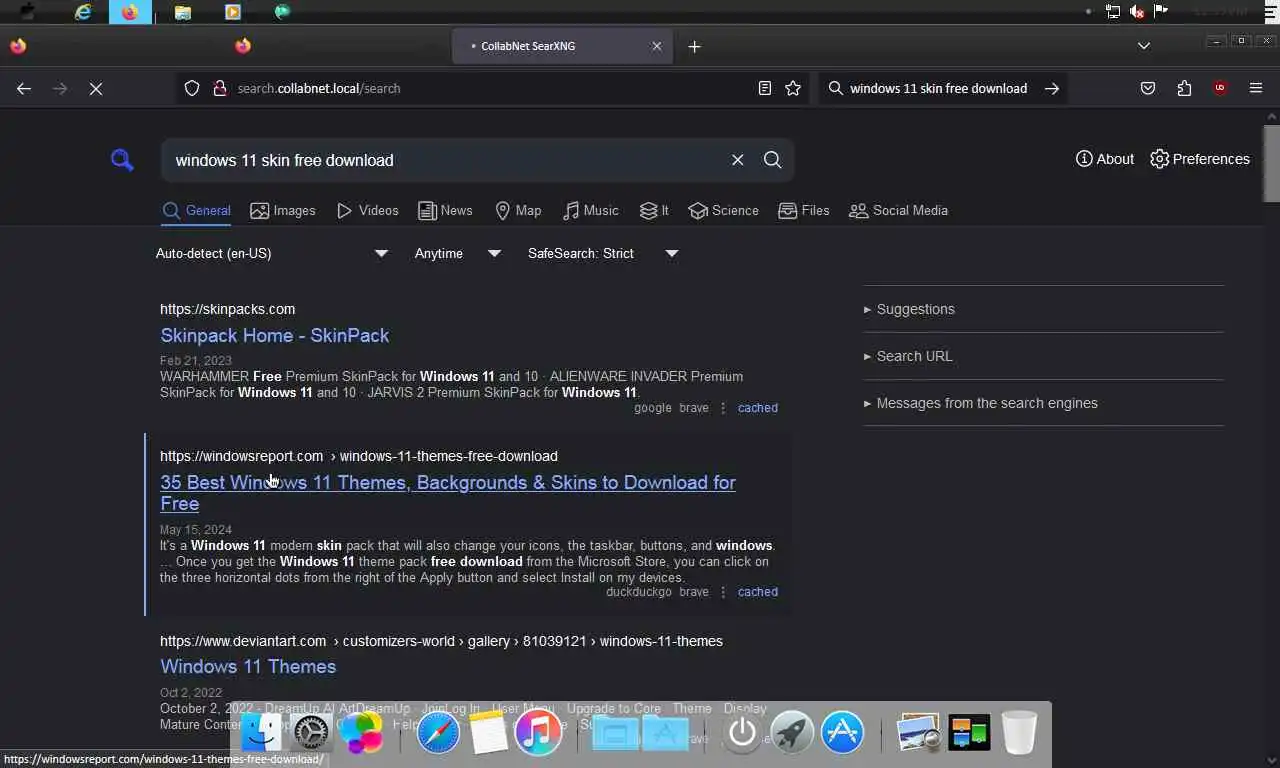Open System Preferences gear in dock
1280x768 pixels.
[311, 733]
